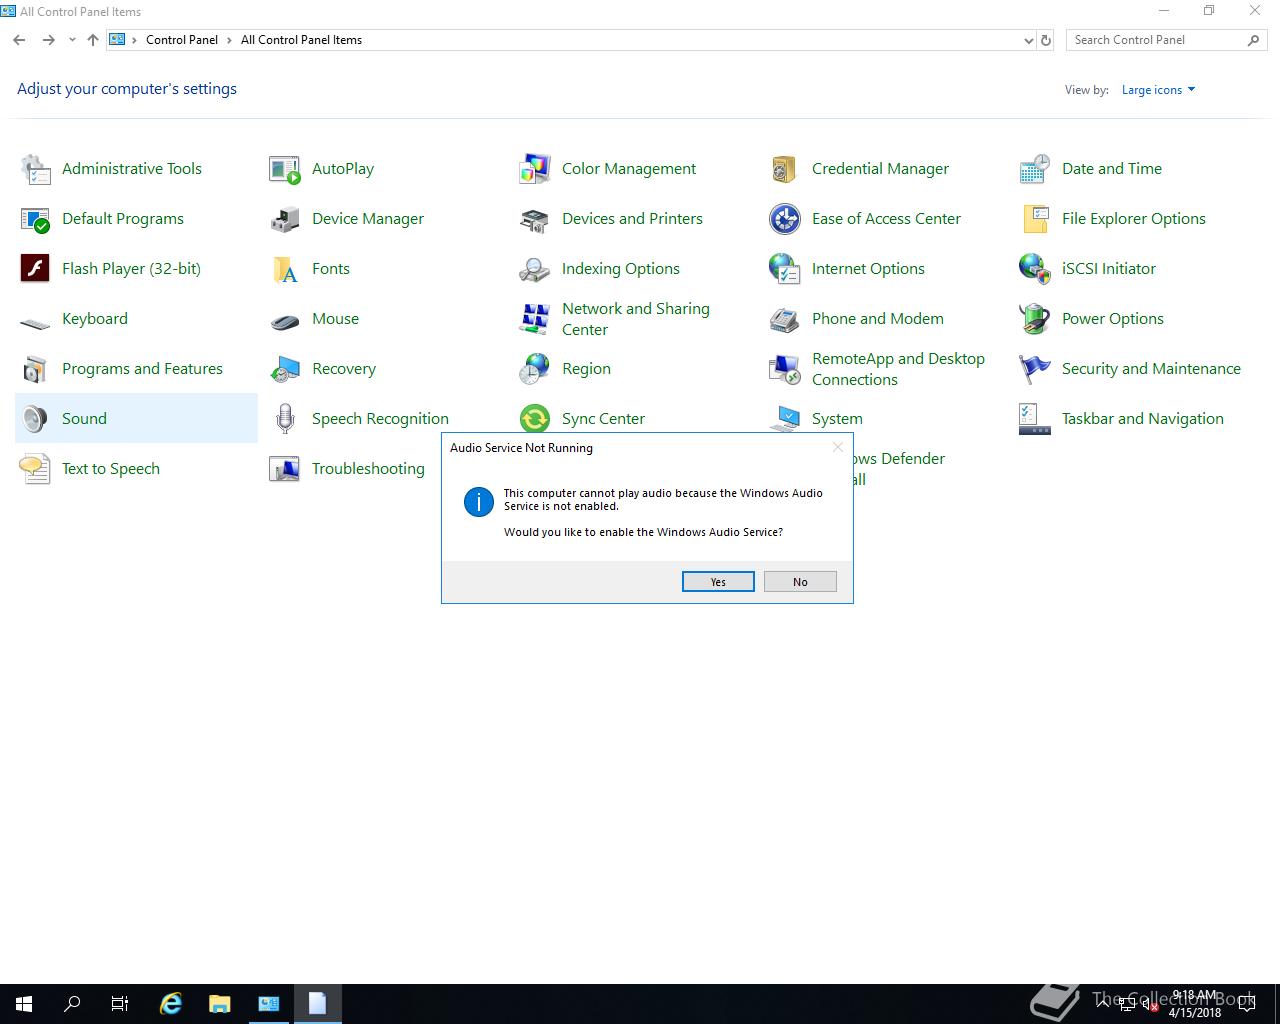Open the Sync Center icon
The image size is (1280, 1024).
(535, 419)
